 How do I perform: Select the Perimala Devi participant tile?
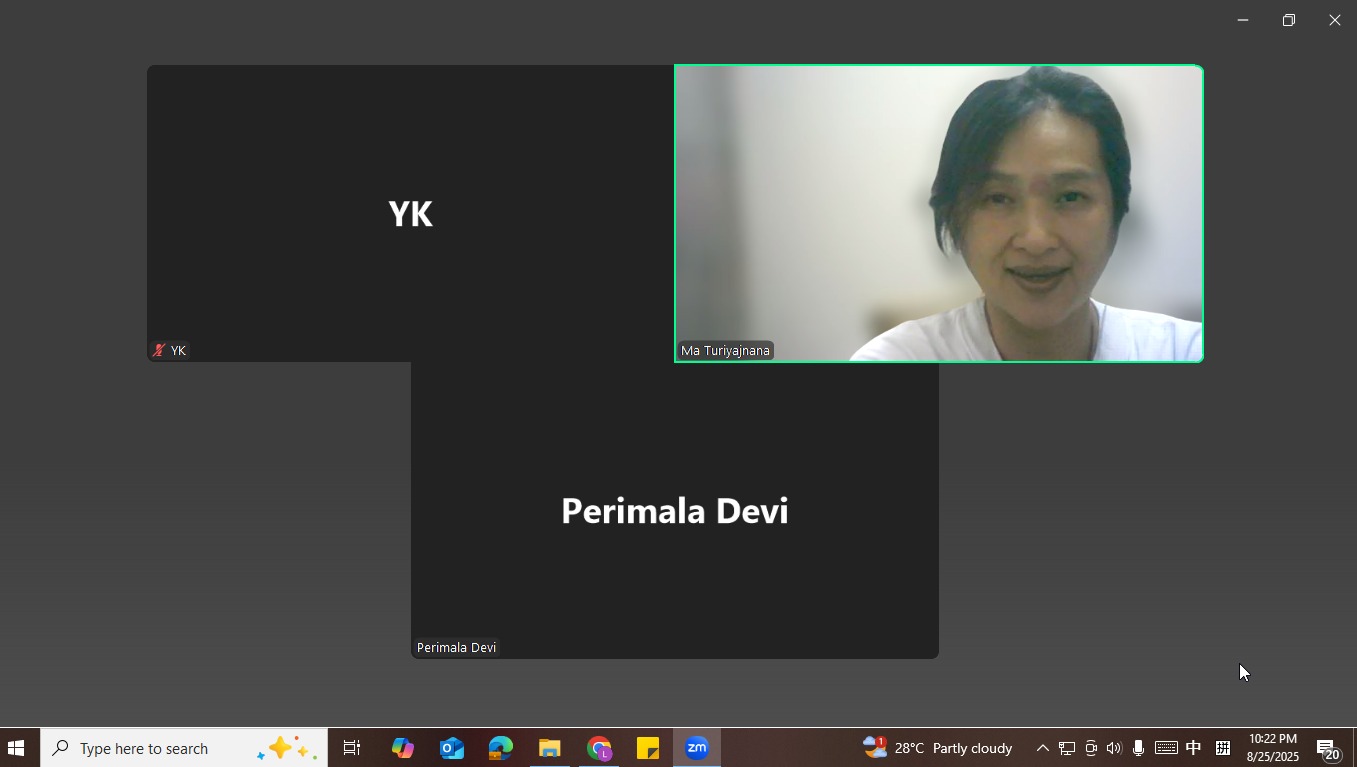coord(674,510)
